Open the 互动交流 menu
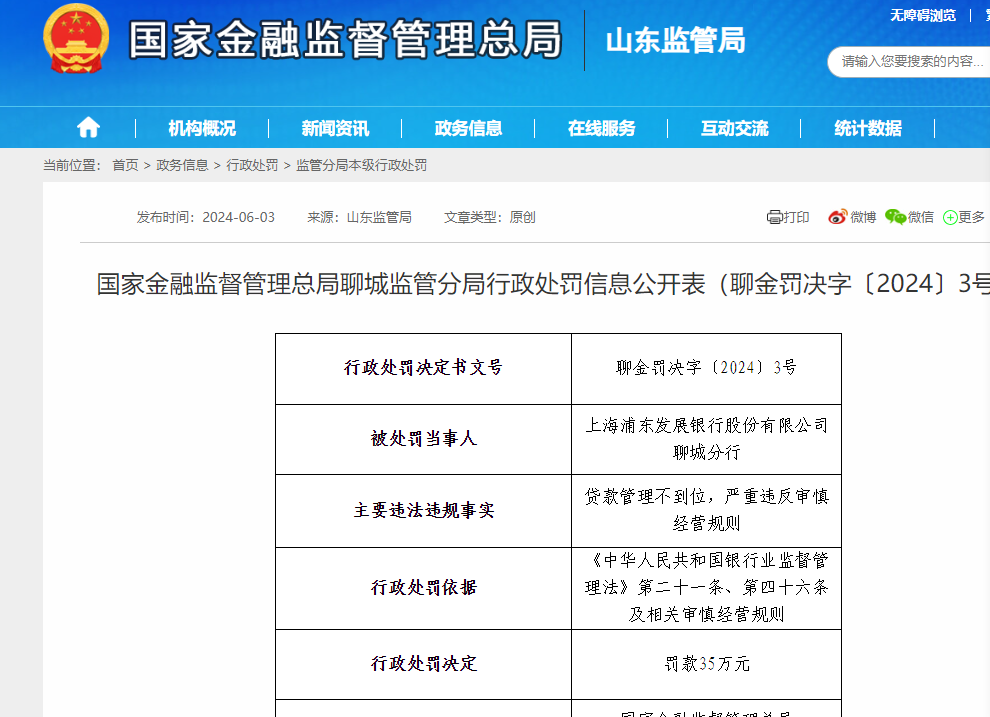This screenshot has width=990, height=717. click(x=734, y=128)
